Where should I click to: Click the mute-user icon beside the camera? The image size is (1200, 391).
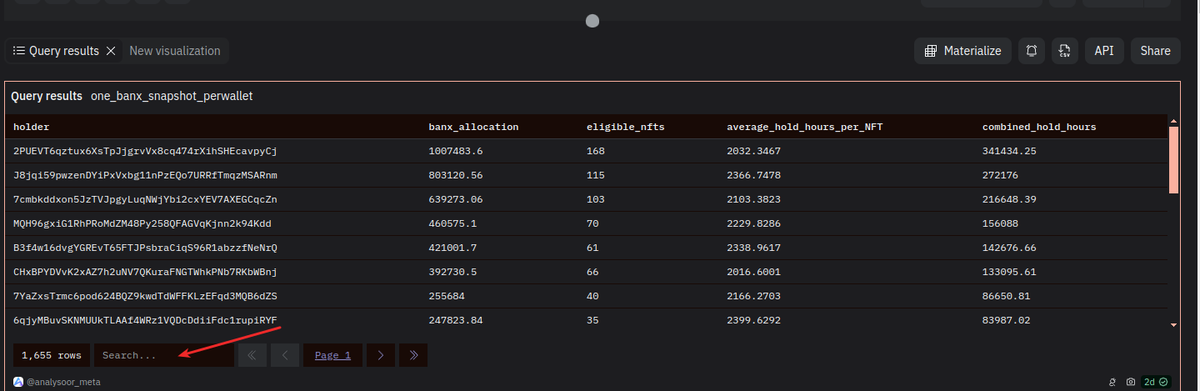(x=1111, y=382)
